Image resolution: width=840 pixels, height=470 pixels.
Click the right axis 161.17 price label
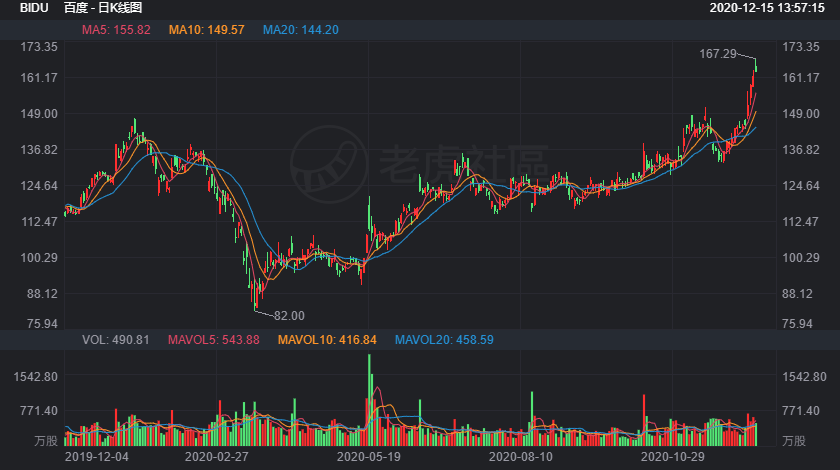pyautogui.click(x=801, y=78)
